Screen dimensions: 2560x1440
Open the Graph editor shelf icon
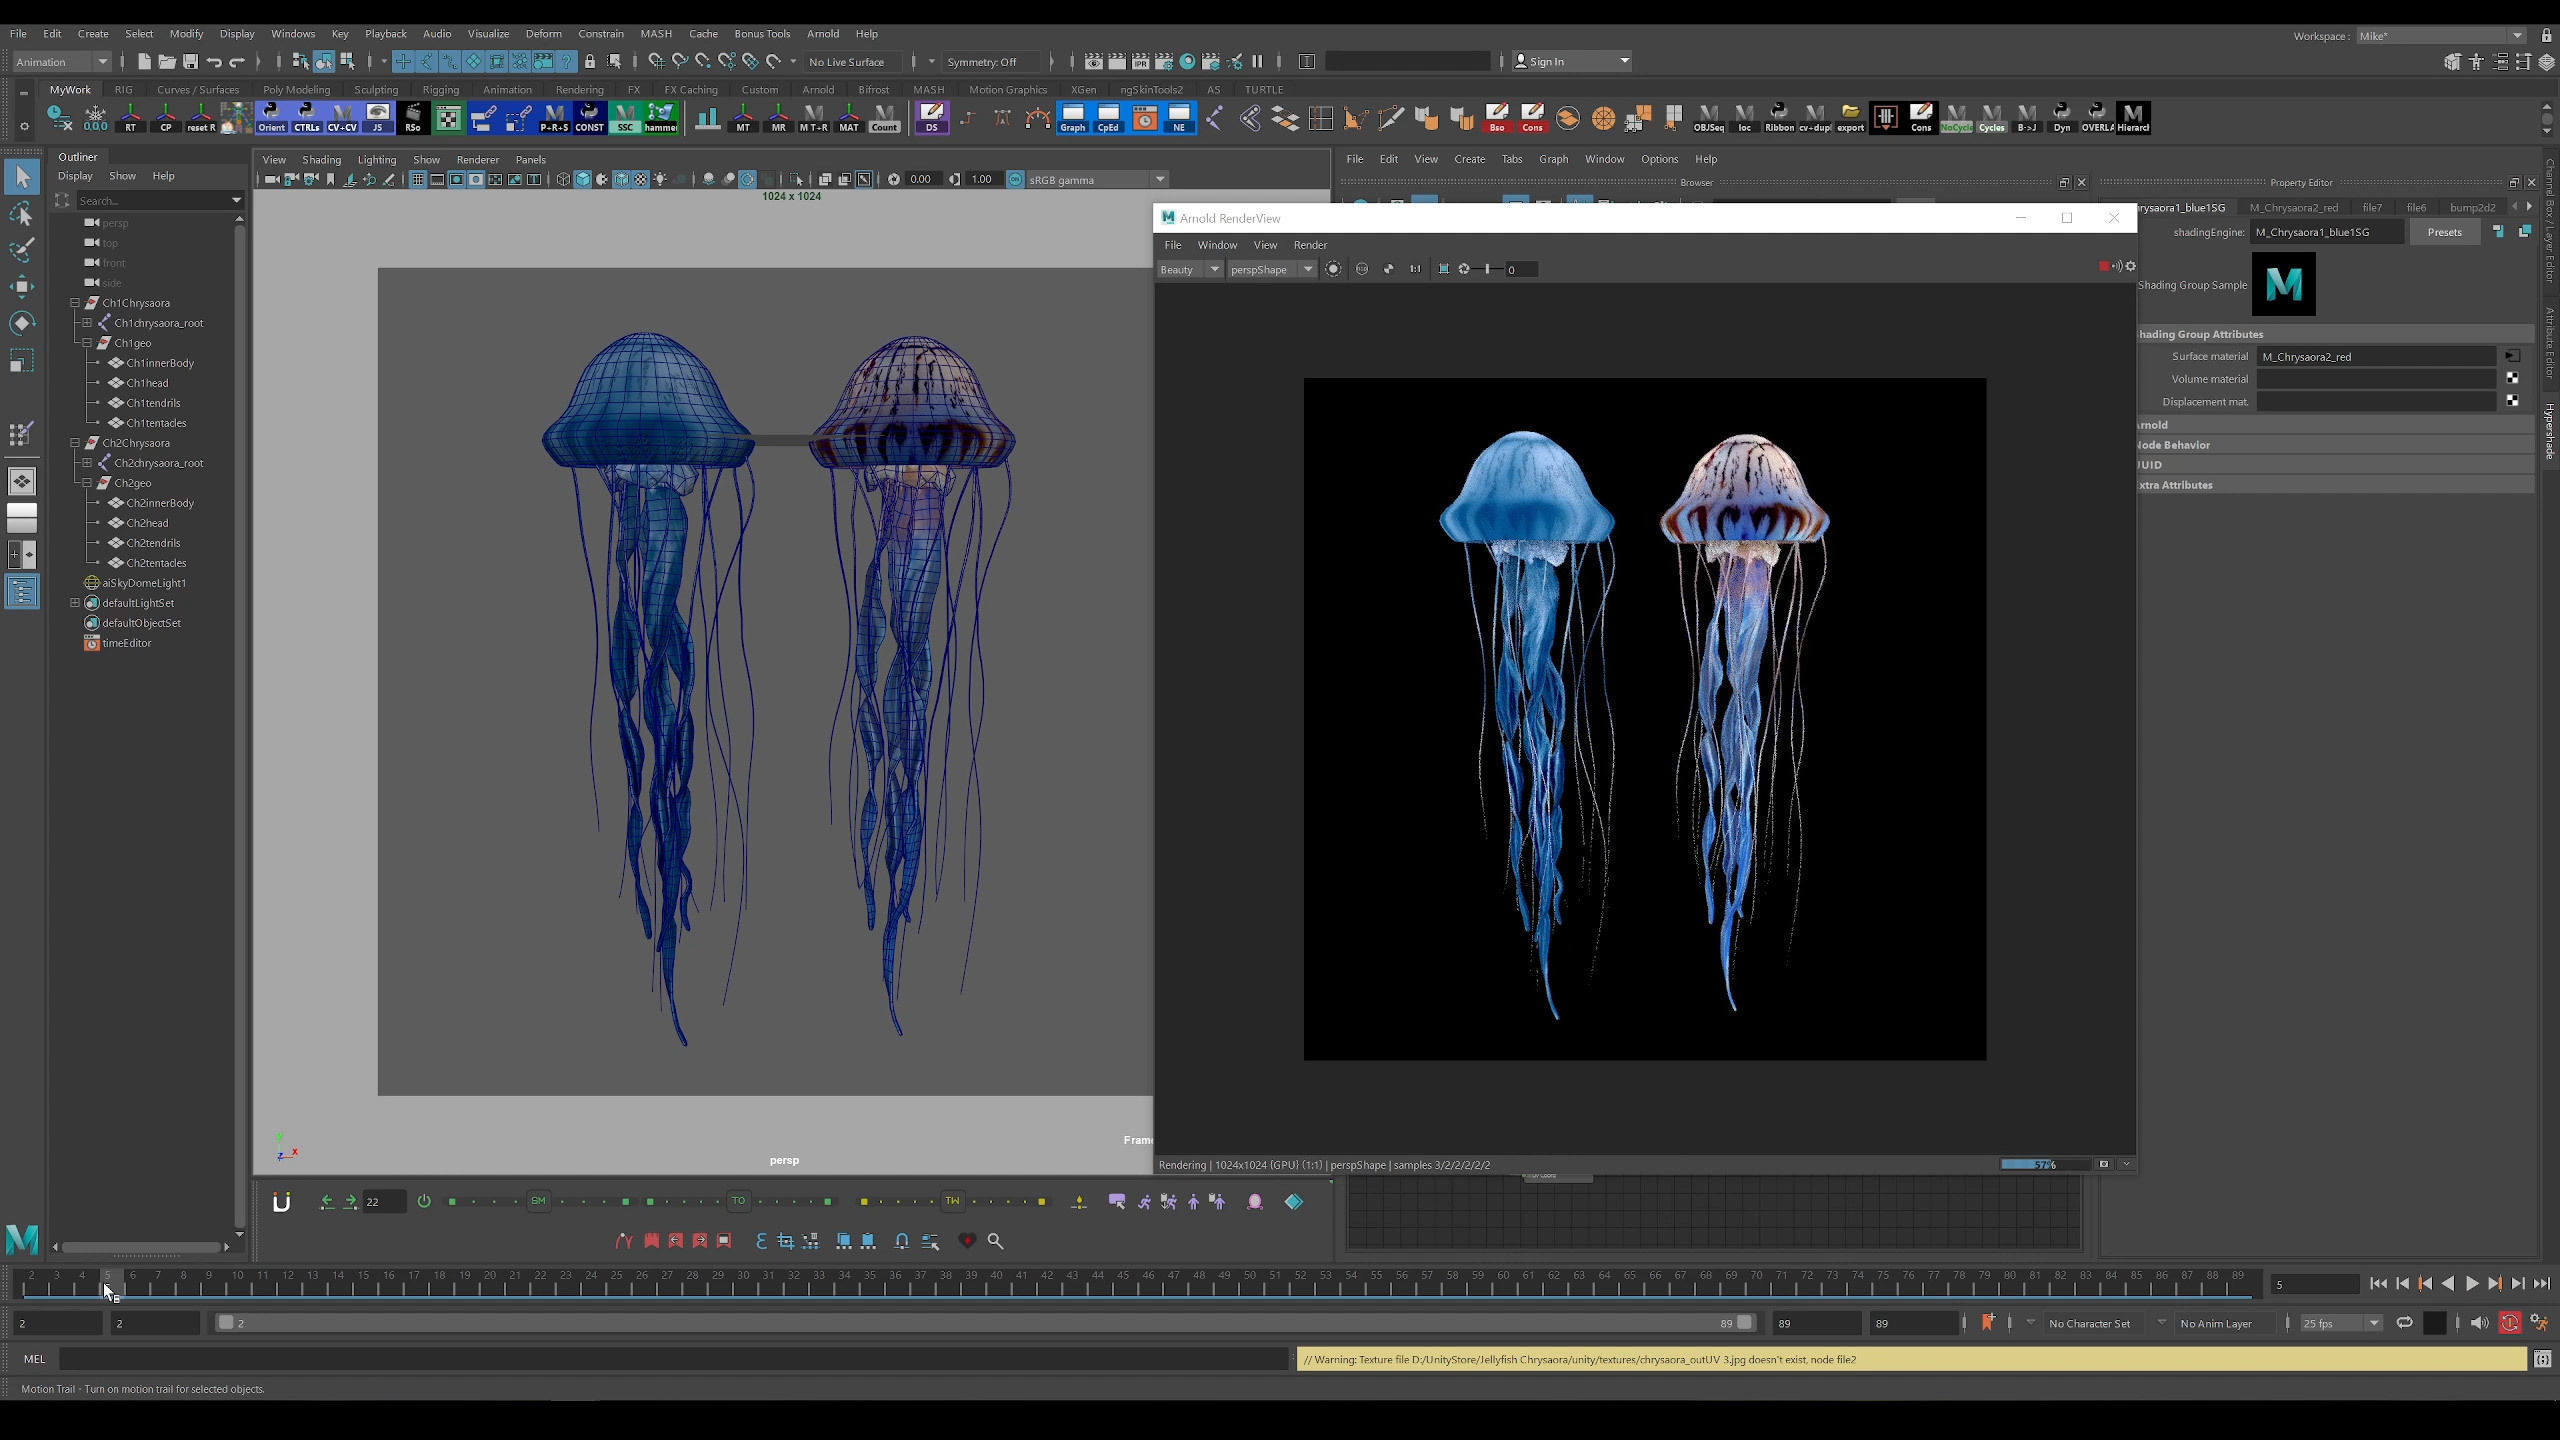tap(1072, 117)
